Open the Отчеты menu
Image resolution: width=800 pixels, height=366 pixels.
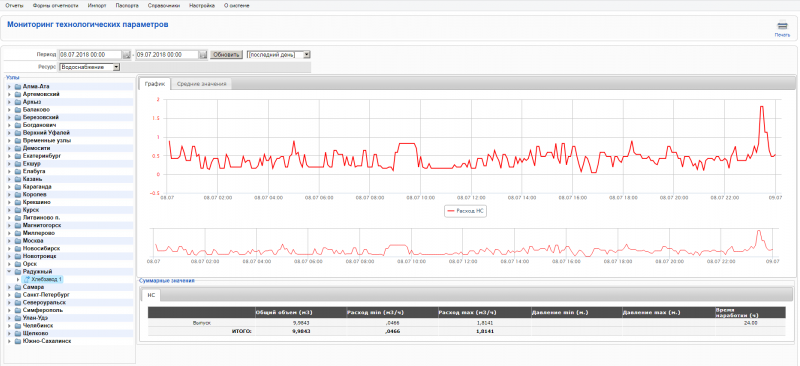click(14, 6)
